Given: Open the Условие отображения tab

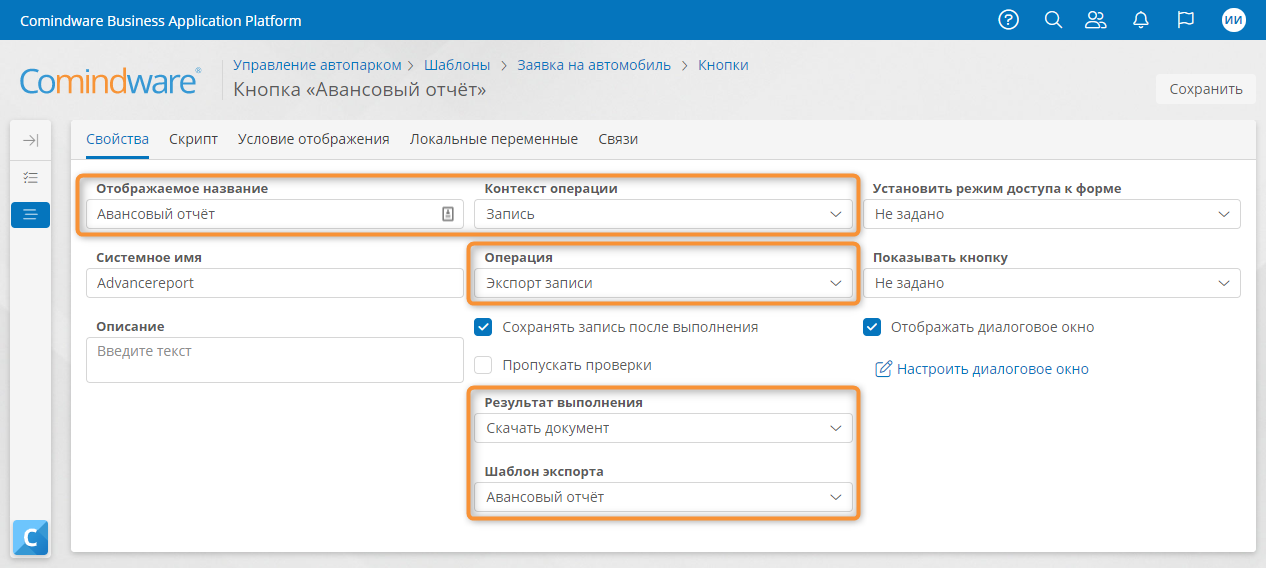Looking at the screenshot, I should (313, 139).
